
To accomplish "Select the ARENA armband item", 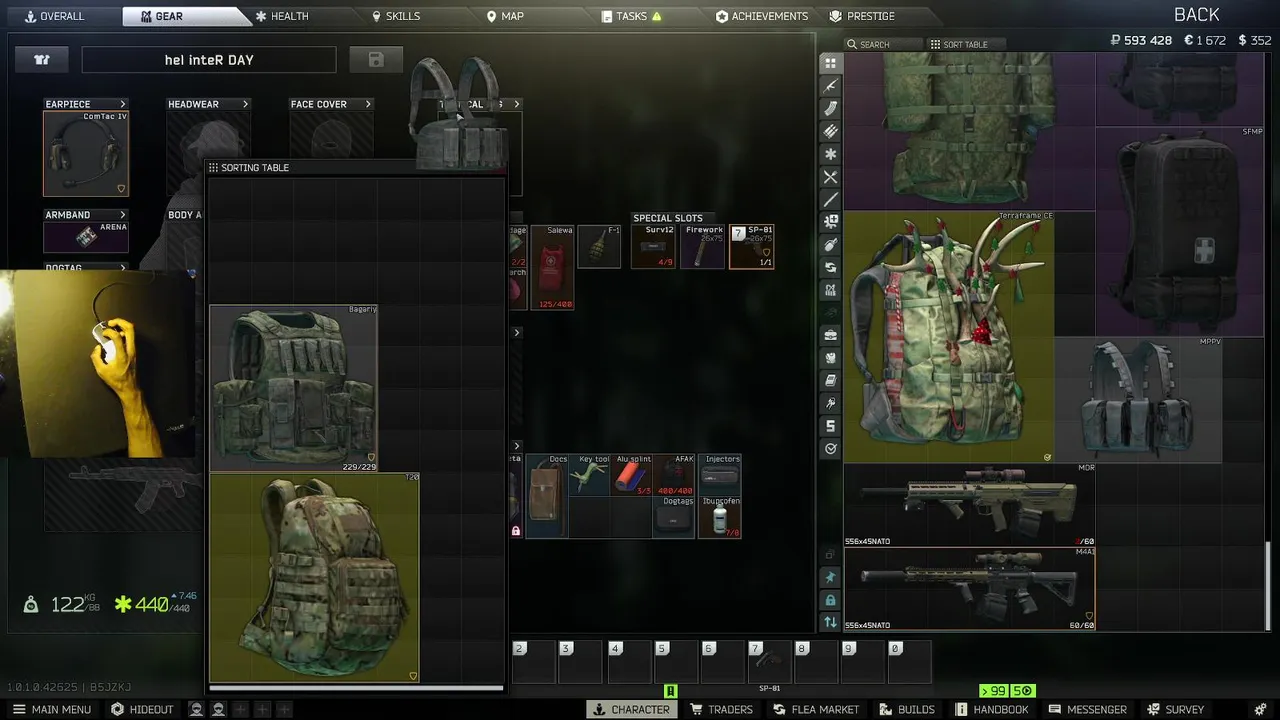I will point(86,237).
